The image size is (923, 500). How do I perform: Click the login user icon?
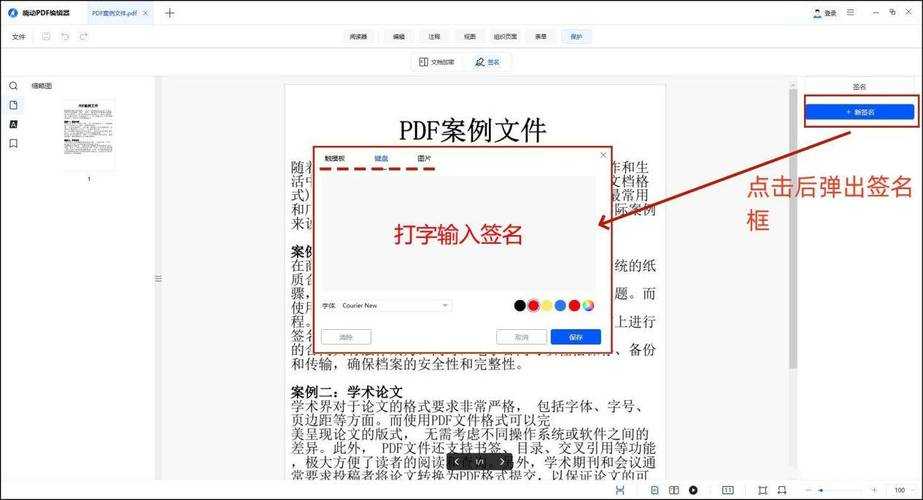817,13
